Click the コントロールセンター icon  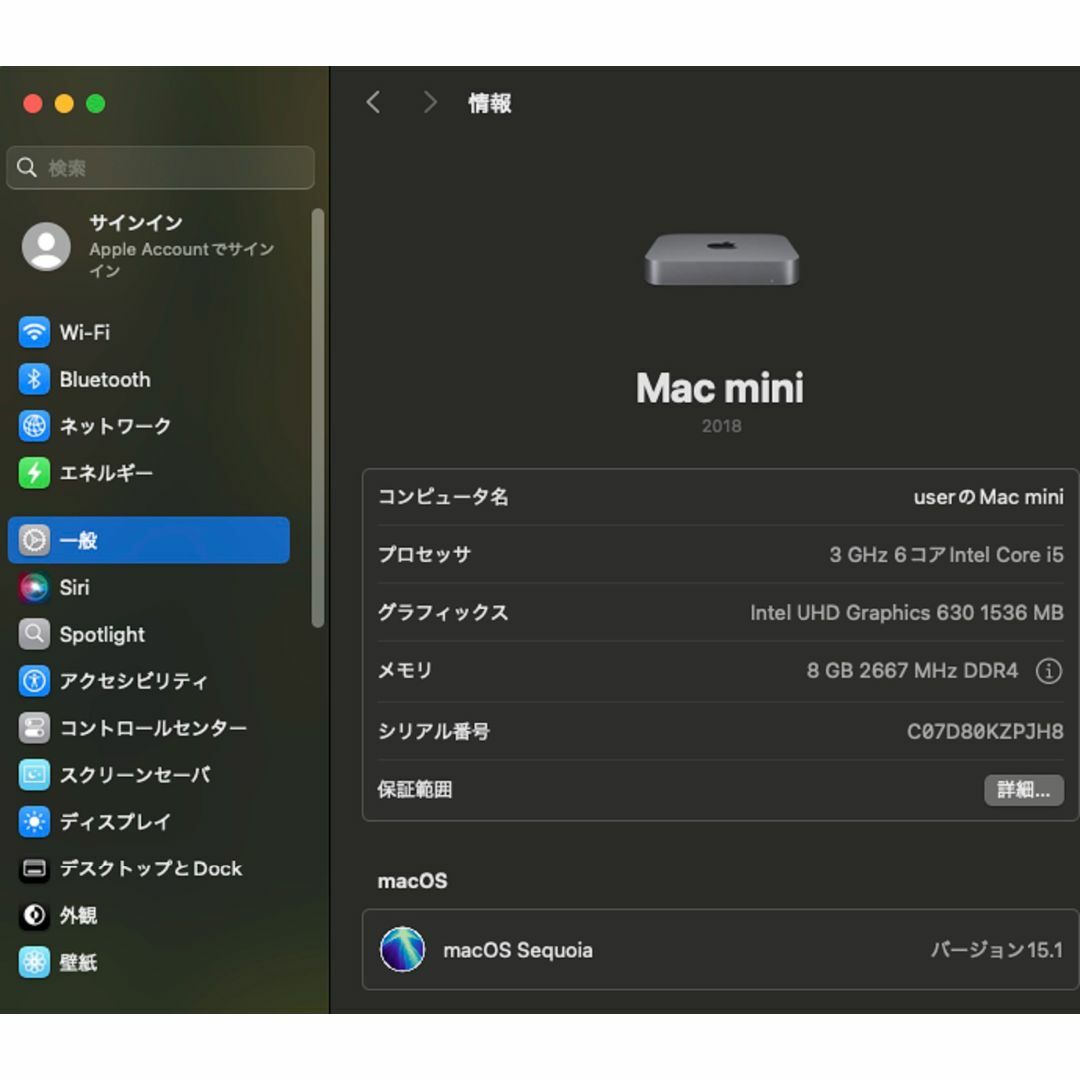(x=34, y=728)
